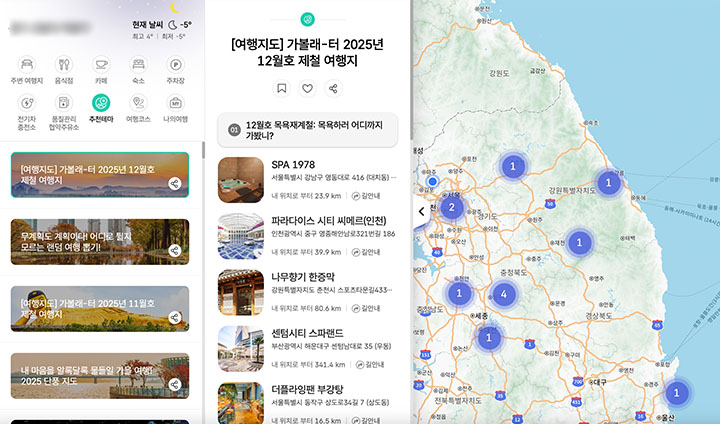This screenshot has width=720, height=424.
Task: Choose the 카페 cafe icon
Action: coord(101,65)
